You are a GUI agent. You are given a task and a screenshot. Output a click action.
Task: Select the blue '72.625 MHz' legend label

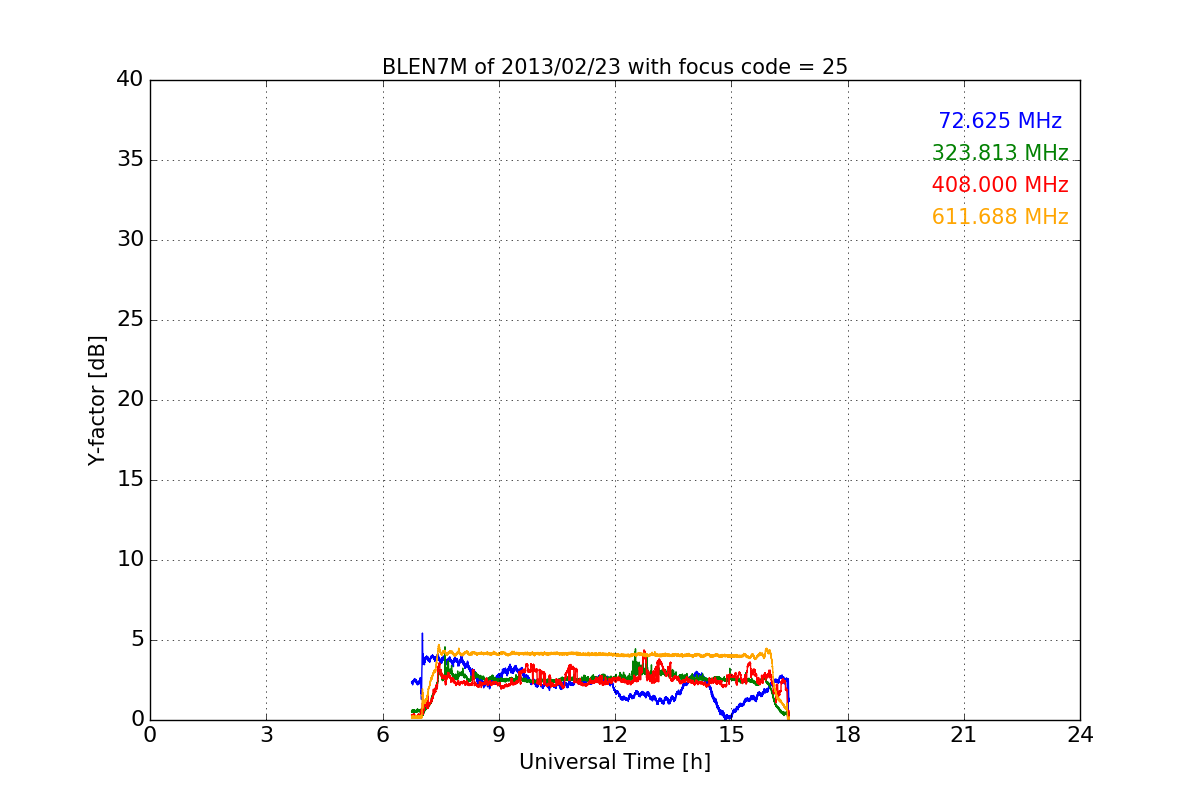tap(1000, 121)
